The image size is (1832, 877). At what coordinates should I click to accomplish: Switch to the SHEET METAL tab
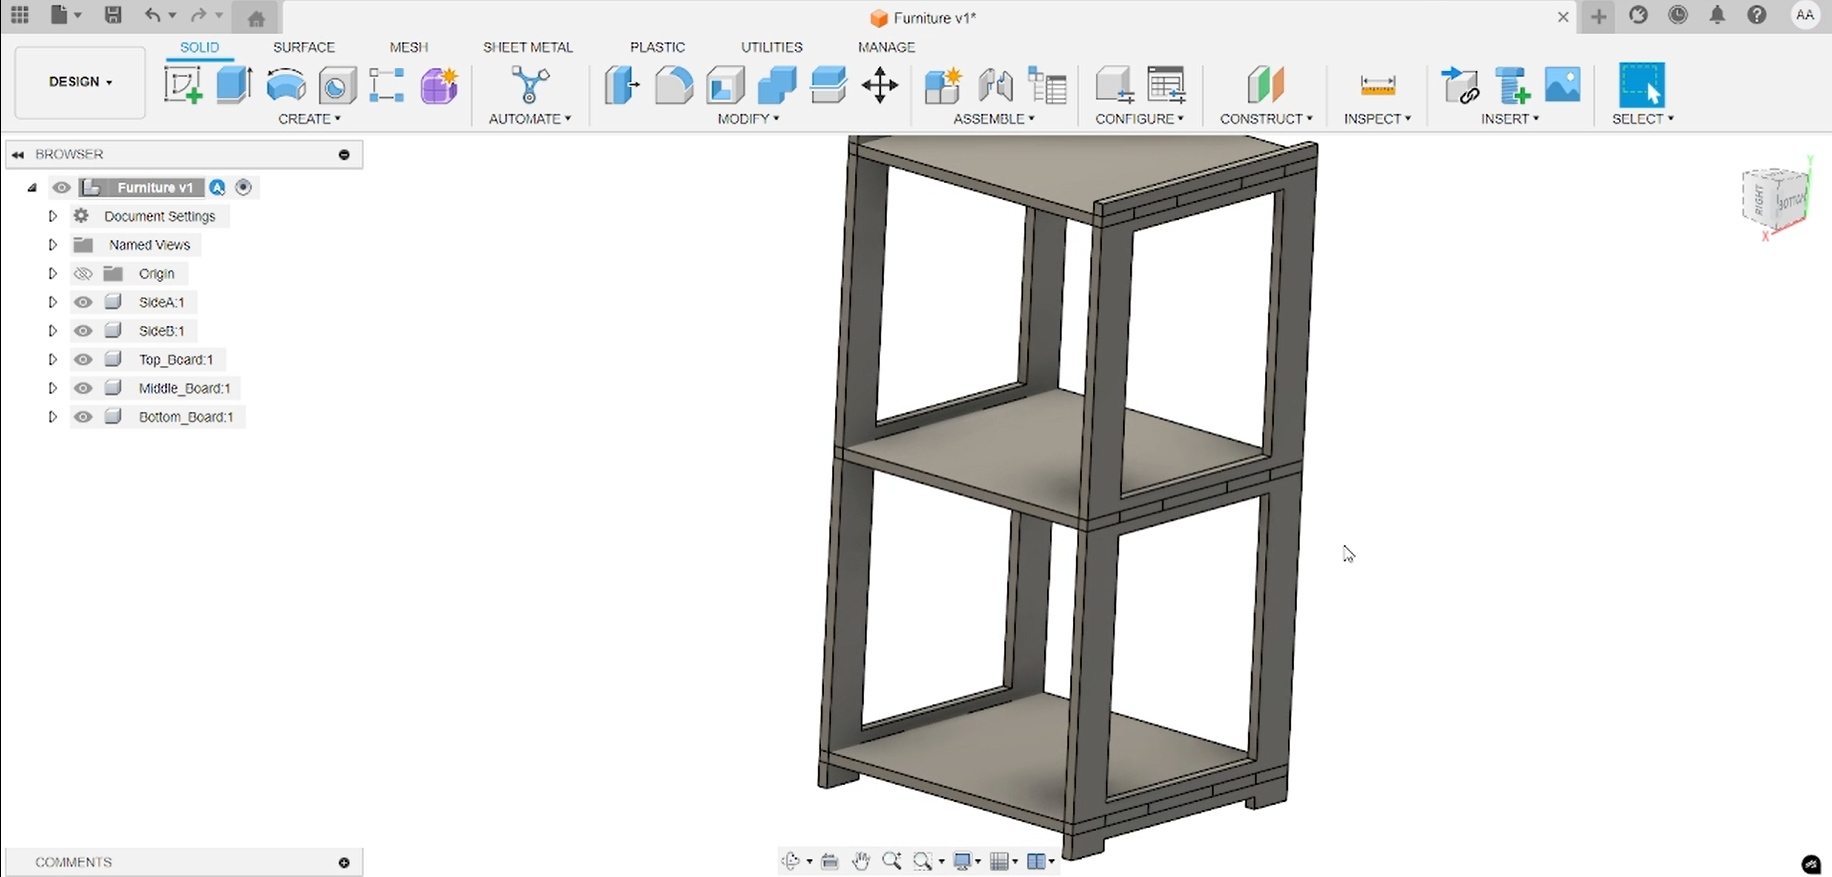(528, 47)
